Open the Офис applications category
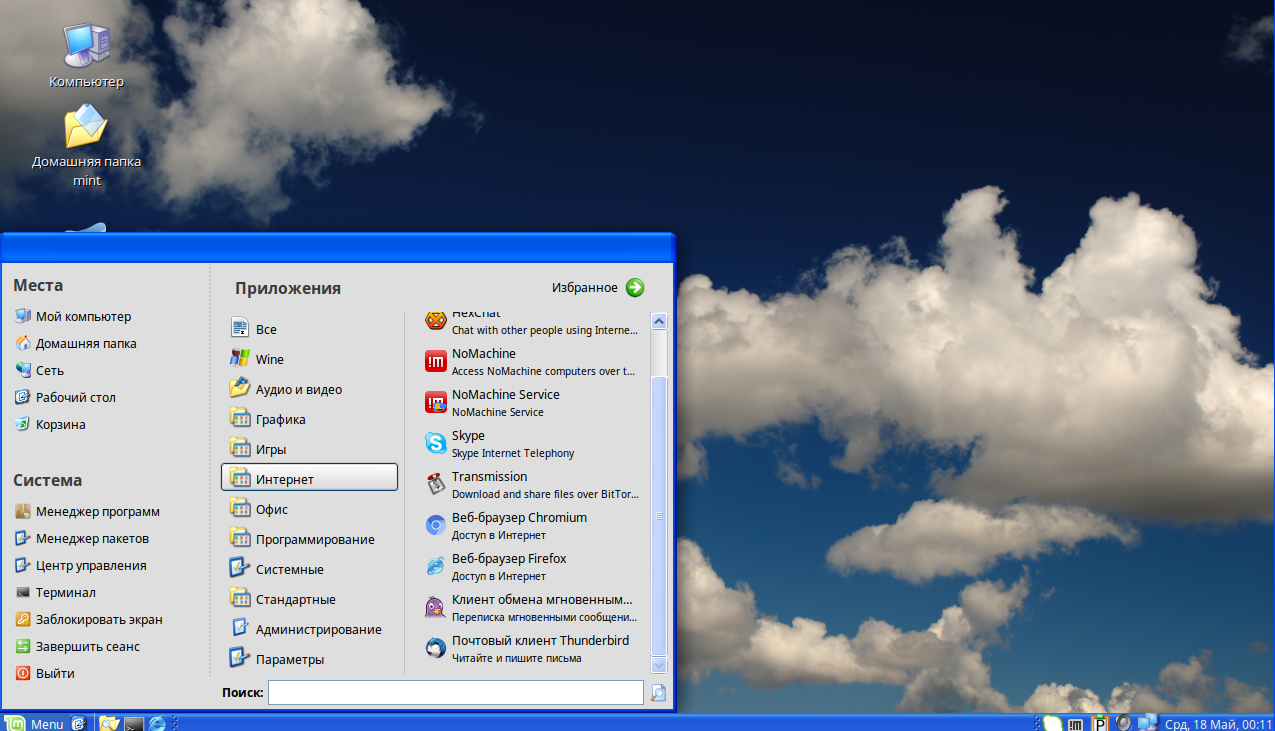The image size is (1275, 731). (x=271, y=509)
